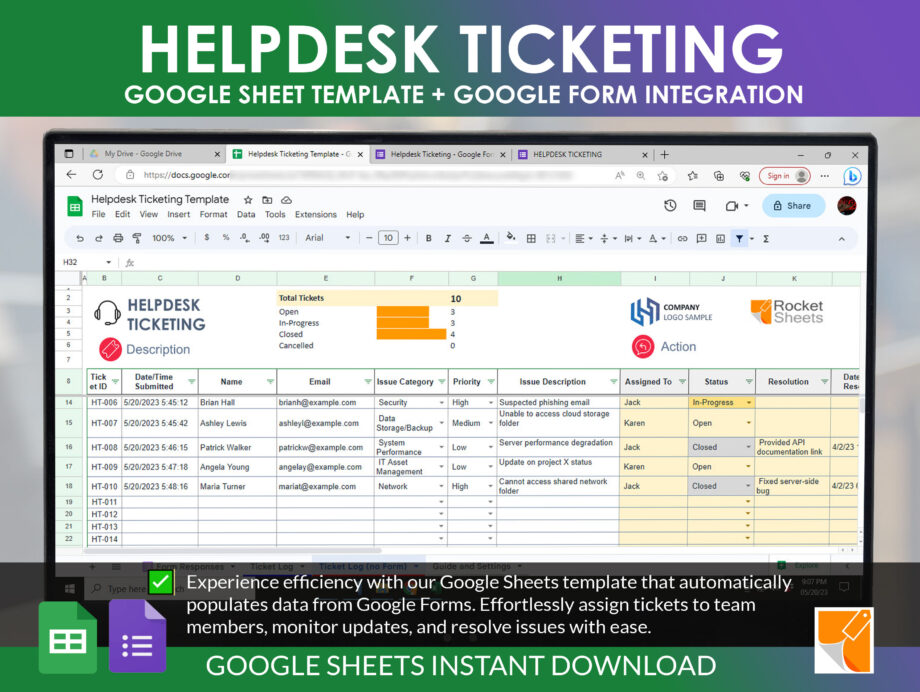Open the Data menu

(x=246, y=214)
